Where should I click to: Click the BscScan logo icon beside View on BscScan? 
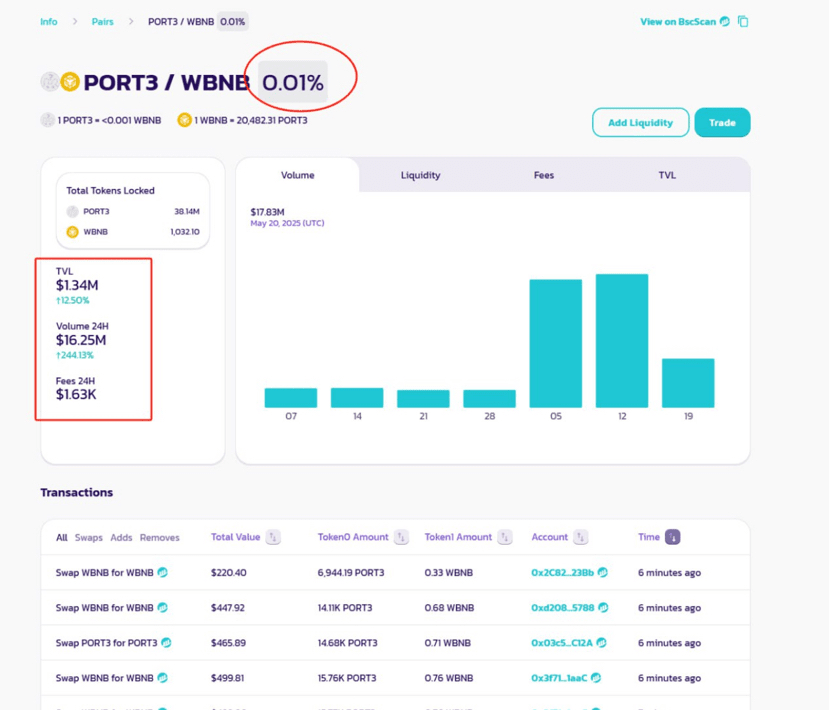pyautogui.click(x=725, y=22)
